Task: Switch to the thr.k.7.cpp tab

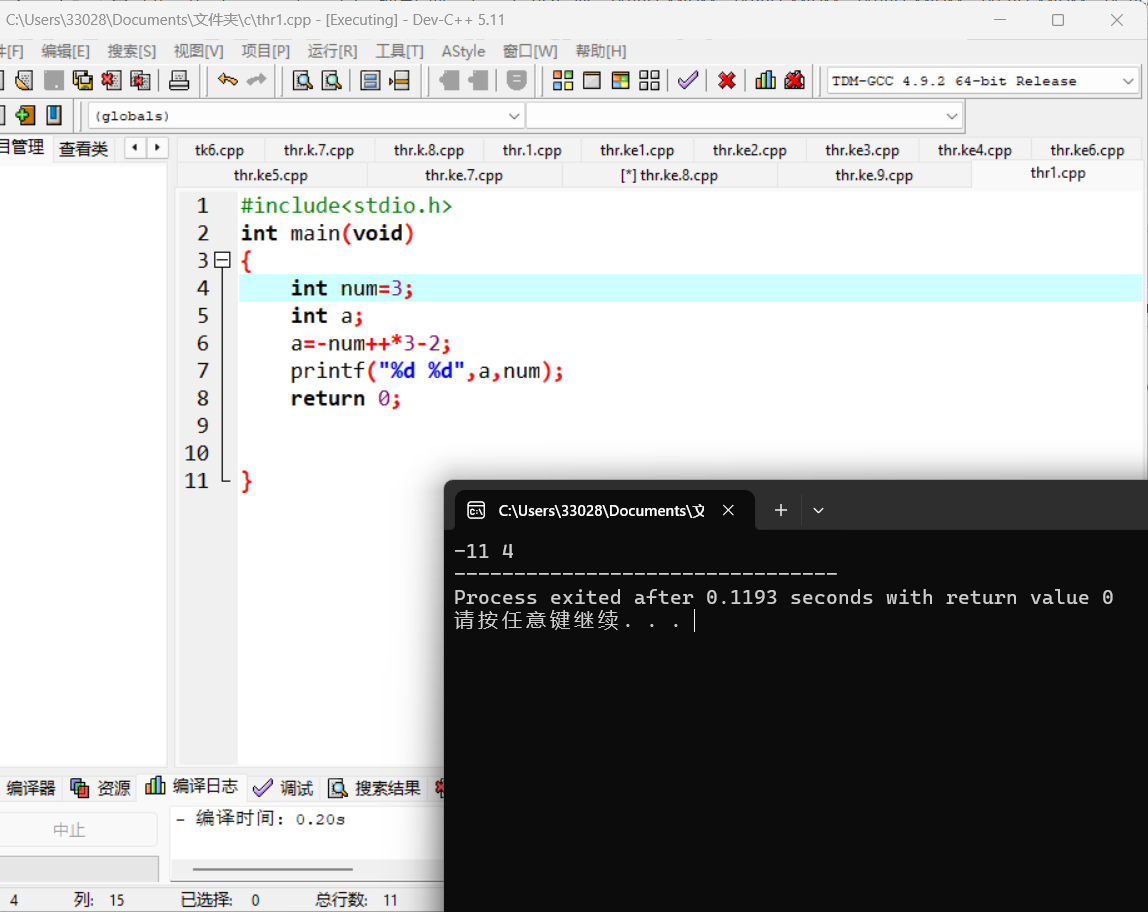Action: [319, 150]
